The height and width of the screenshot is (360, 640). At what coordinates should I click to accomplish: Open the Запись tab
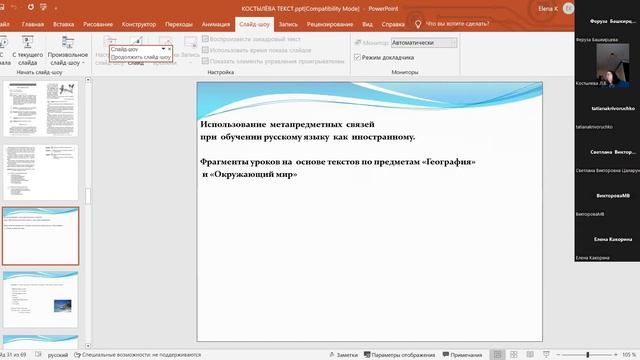[288, 24]
